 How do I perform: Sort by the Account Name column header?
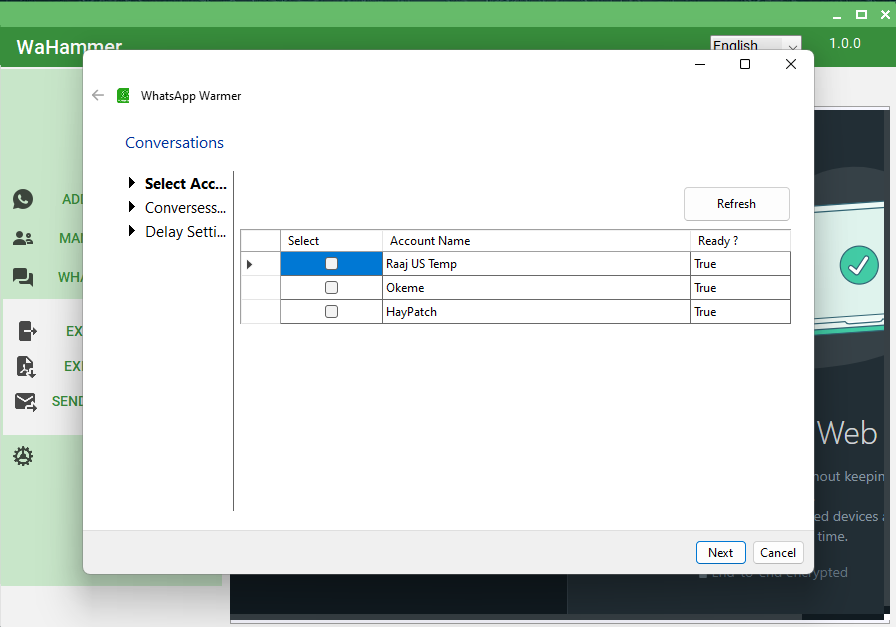535,241
